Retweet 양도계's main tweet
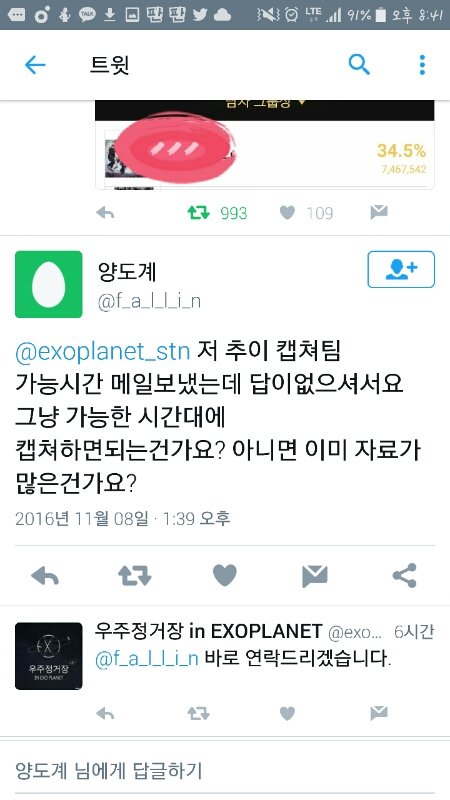The image size is (450, 800). tap(135, 576)
